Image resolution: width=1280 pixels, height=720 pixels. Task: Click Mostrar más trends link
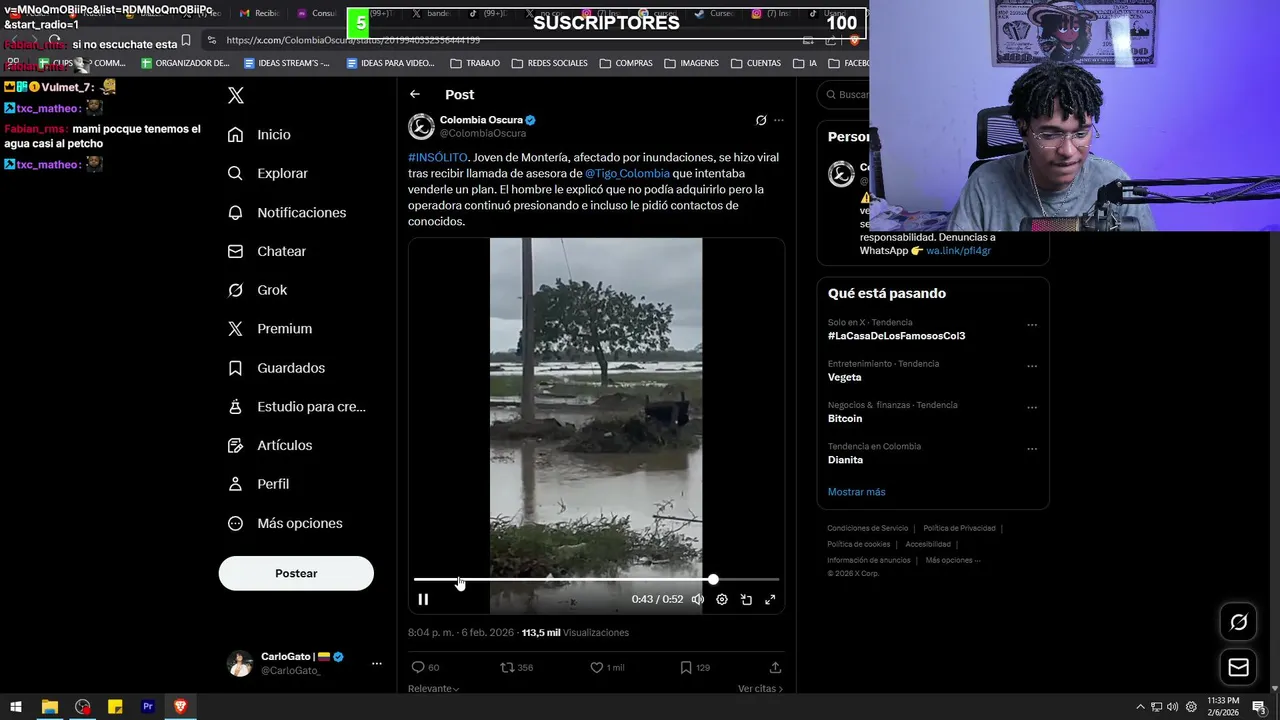click(856, 492)
